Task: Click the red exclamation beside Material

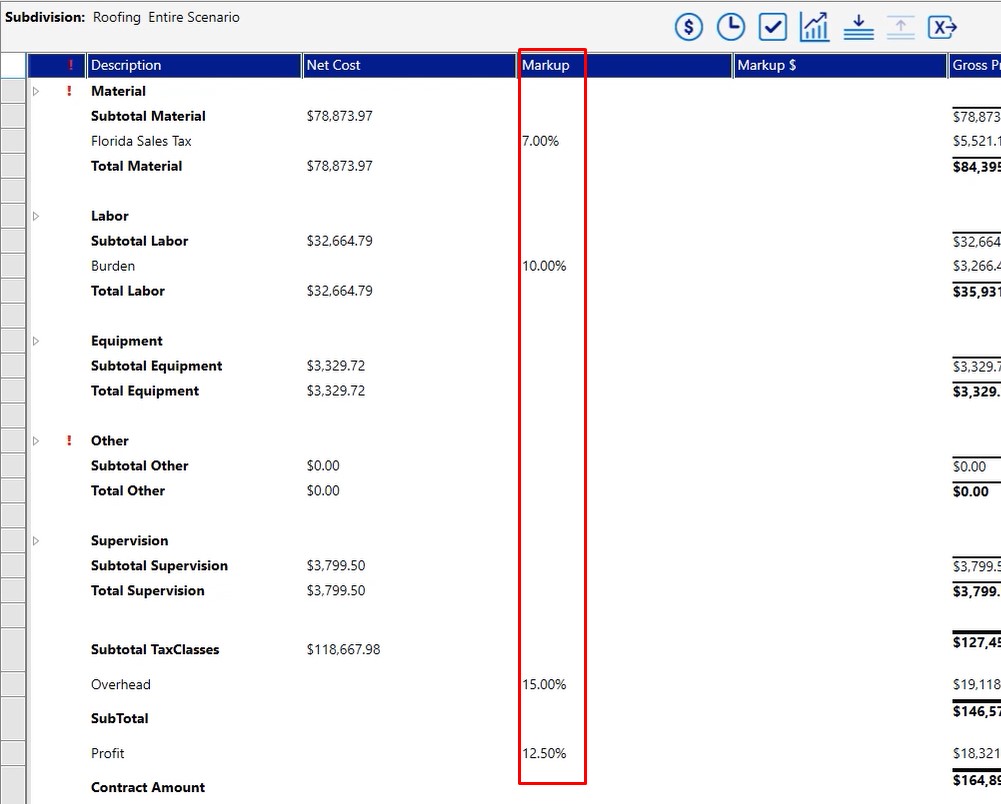Action: 69,91
